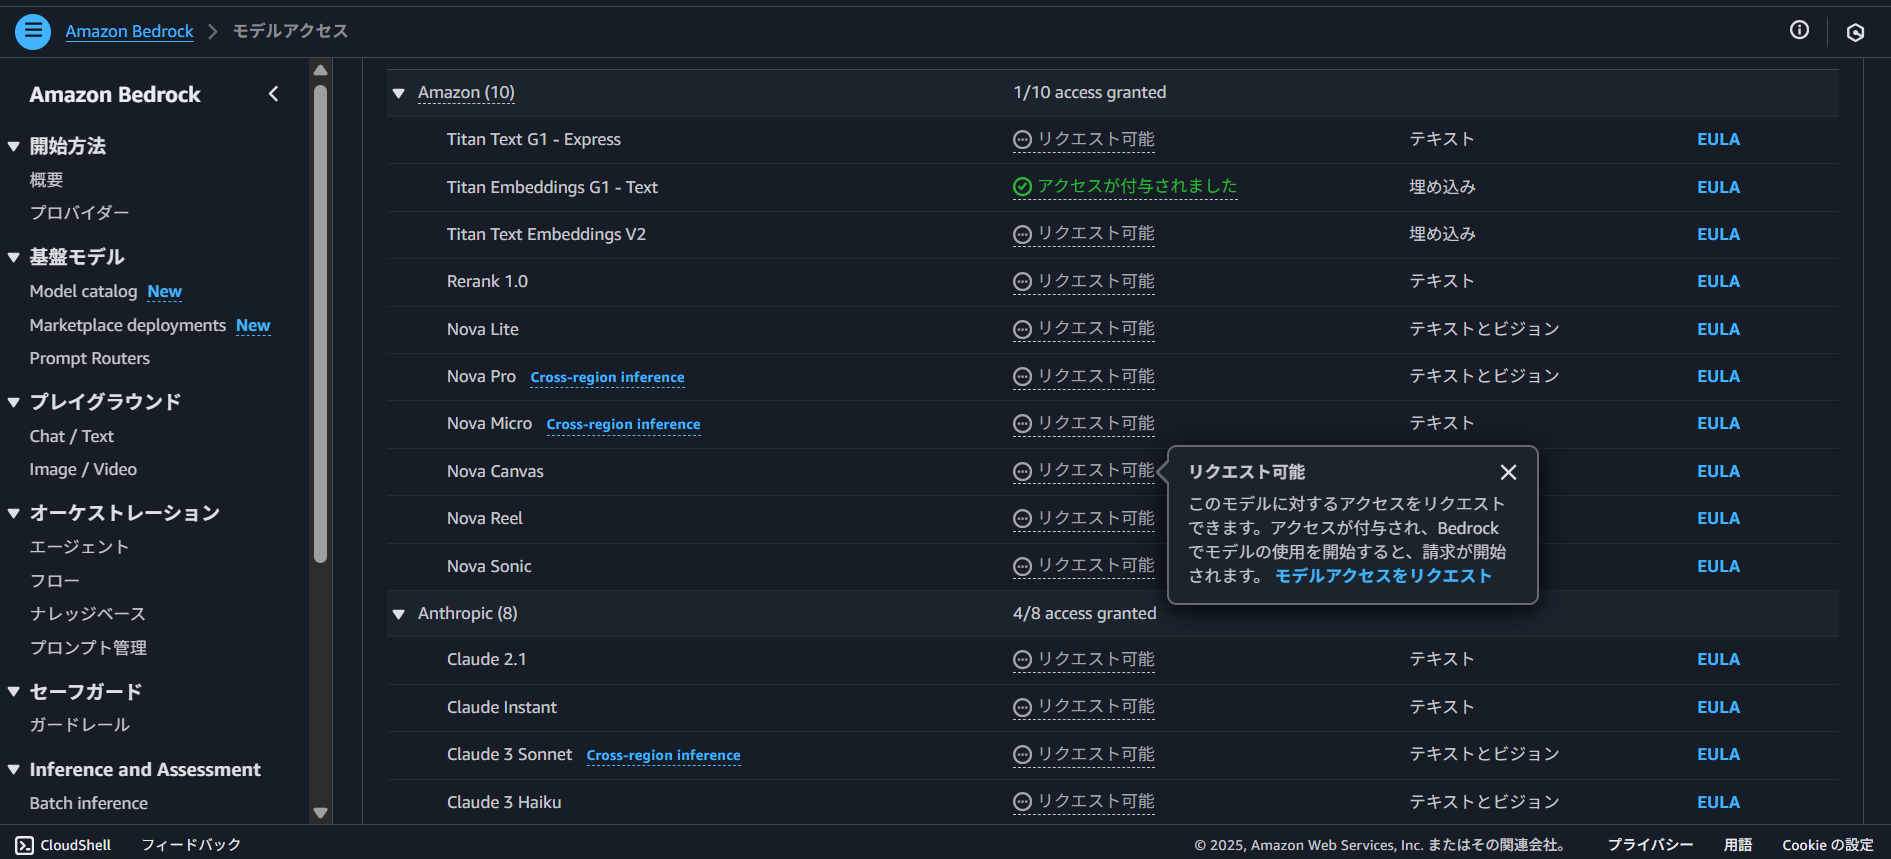Click フィードバック in the footer

[x=191, y=845]
